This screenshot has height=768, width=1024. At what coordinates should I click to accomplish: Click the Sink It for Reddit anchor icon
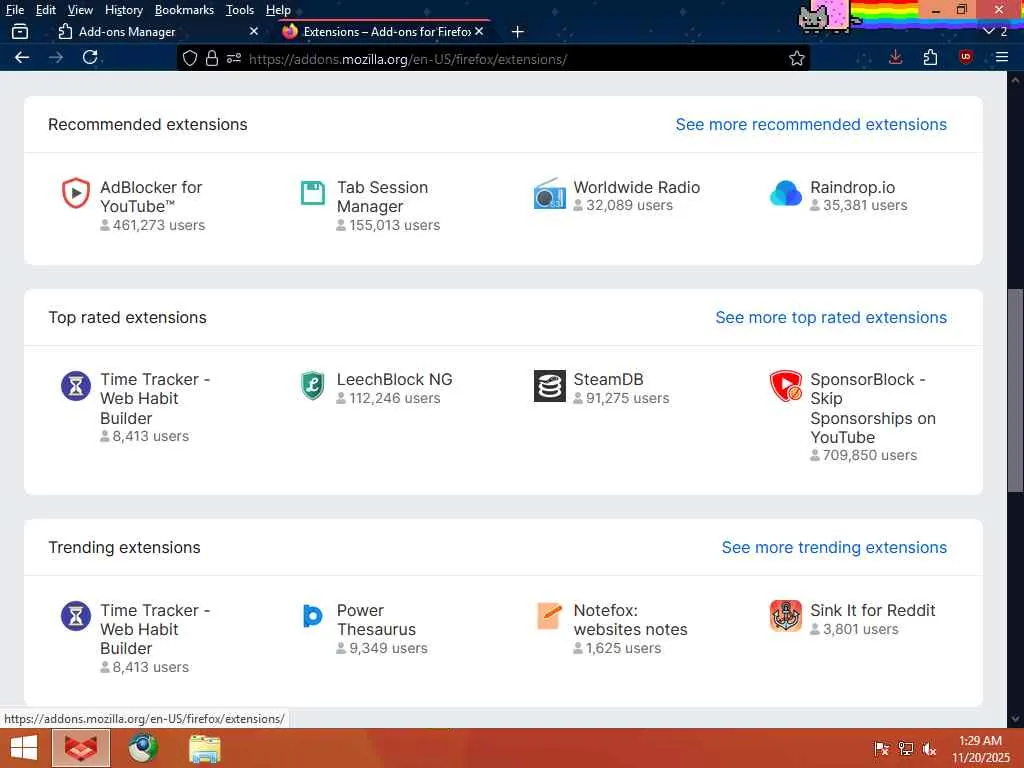[x=786, y=616]
